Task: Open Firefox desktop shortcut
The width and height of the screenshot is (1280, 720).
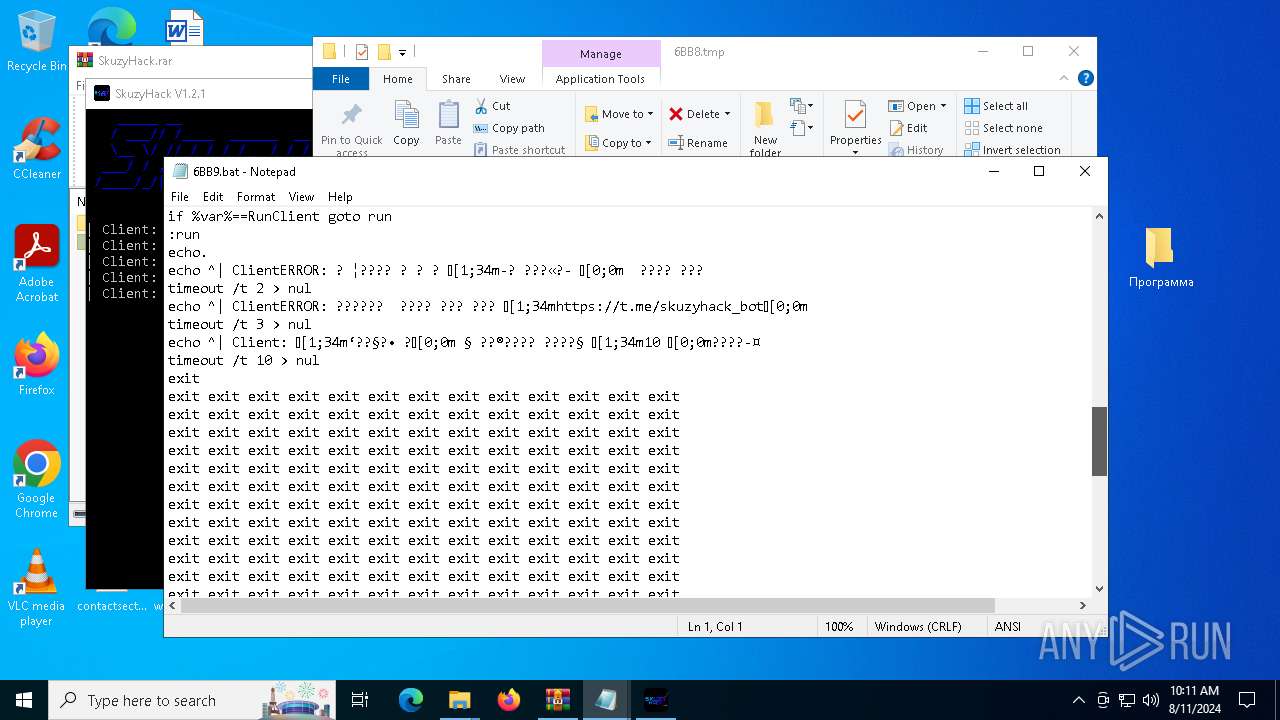Action: (x=36, y=364)
